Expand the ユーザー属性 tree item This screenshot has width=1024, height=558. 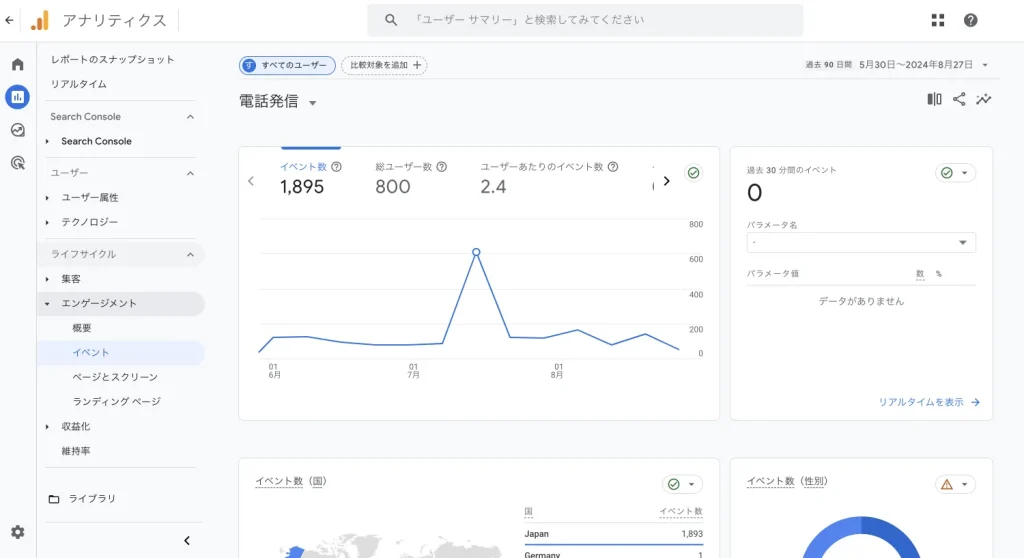[x=47, y=197]
